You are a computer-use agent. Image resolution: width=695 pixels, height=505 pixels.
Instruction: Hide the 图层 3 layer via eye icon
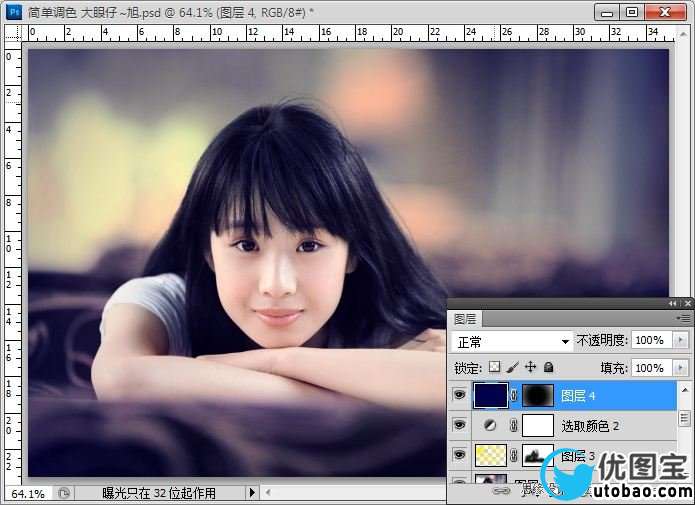(x=460, y=454)
